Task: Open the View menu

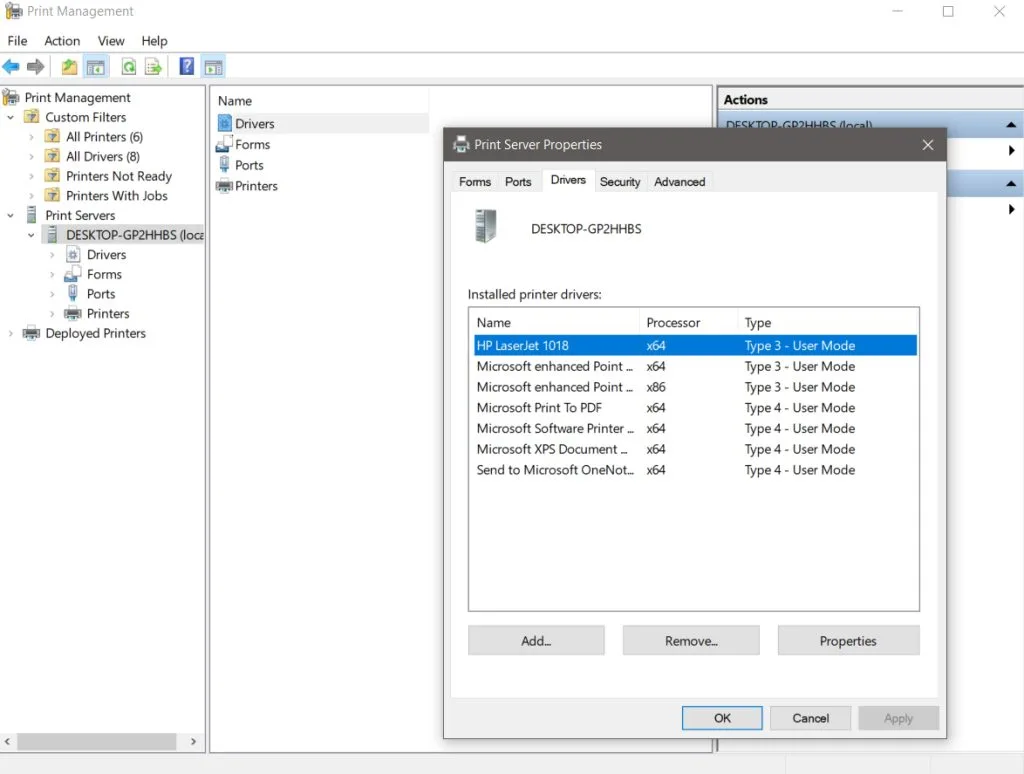Action: point(111,40)
